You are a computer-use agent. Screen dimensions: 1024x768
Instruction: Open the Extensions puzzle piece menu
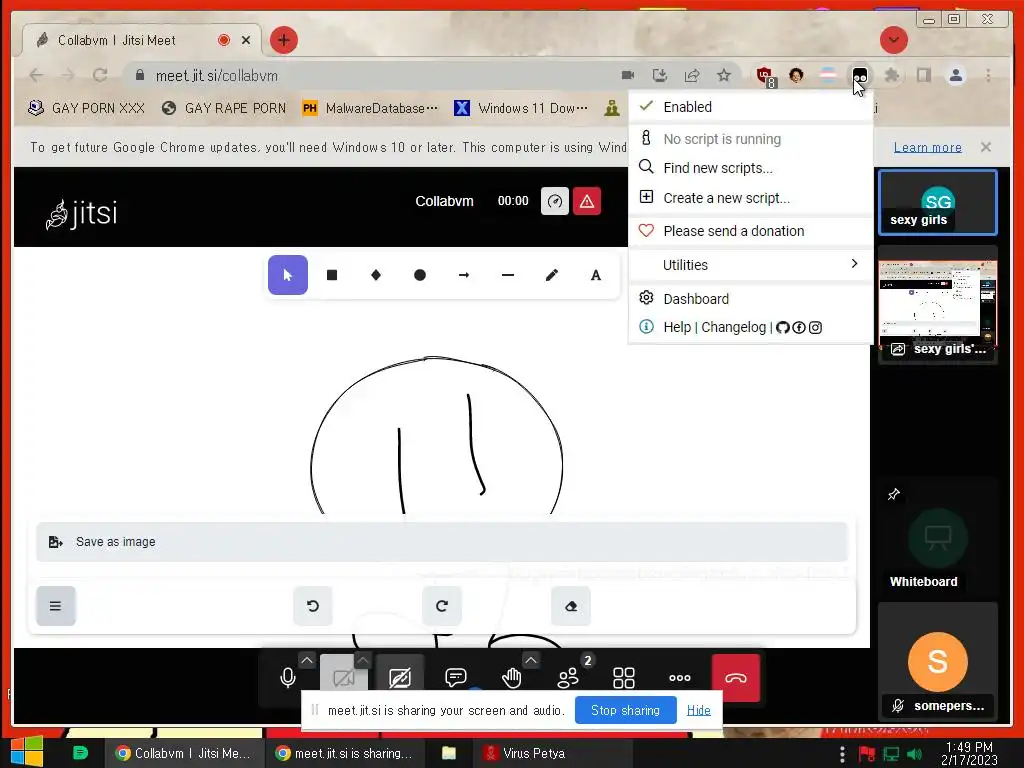click(891, 76)
